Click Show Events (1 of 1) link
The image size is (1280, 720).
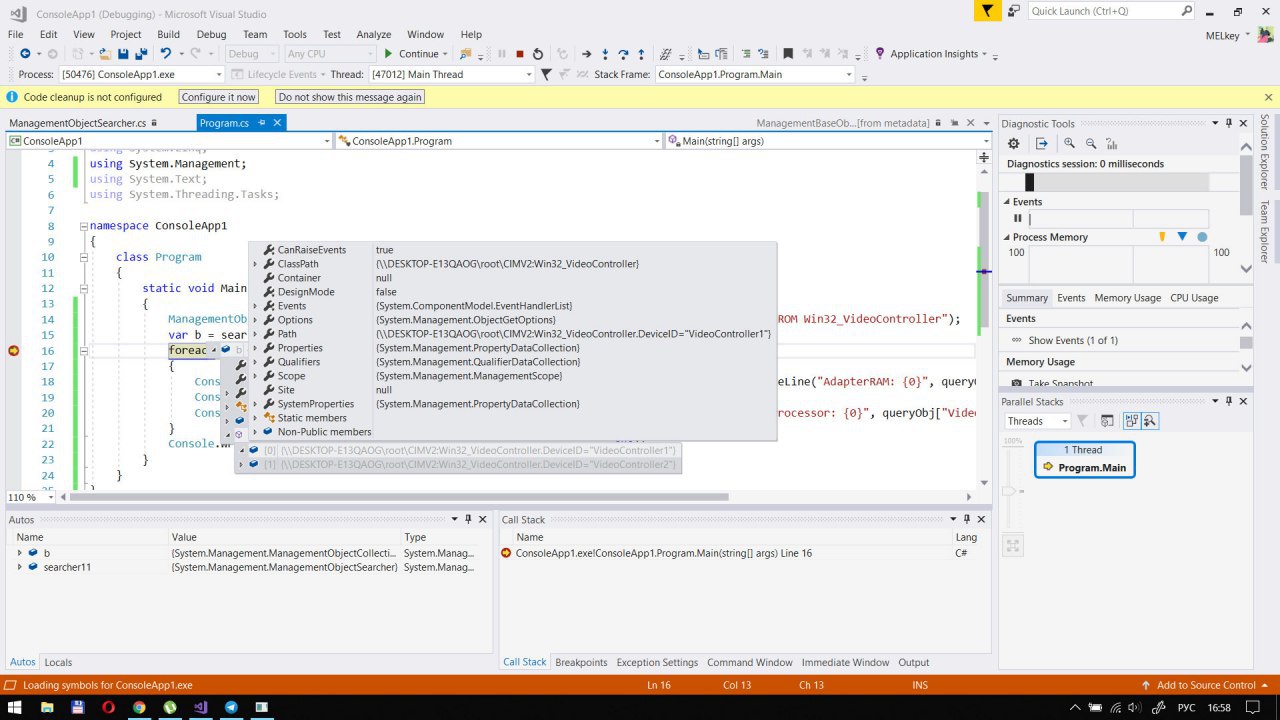[x=1072, y=341]
